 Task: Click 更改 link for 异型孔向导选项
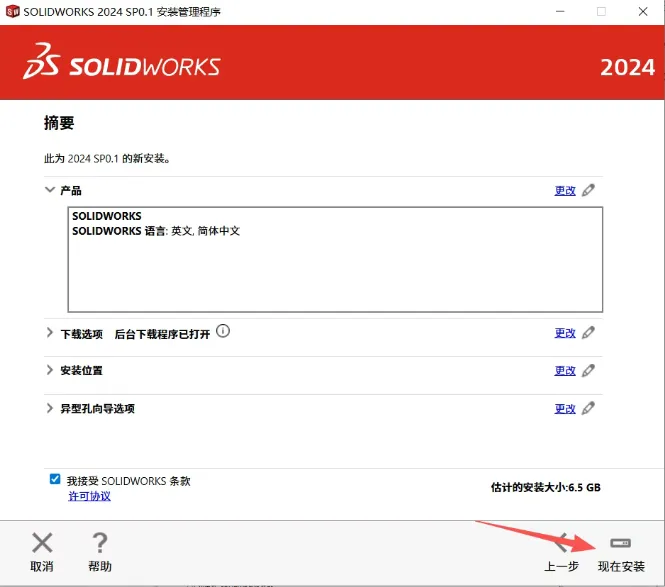pos(565,409)
